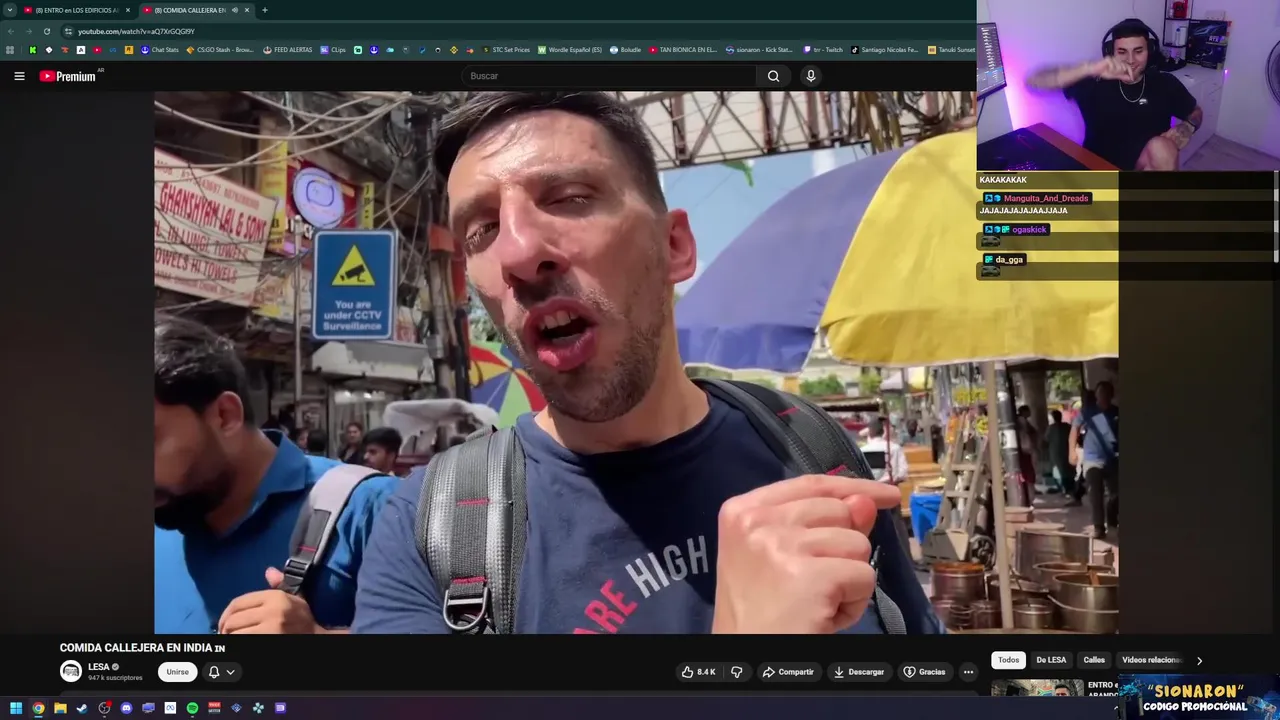1280x720 pixels.
Task: Reload the page
Action: coord(46,31)
